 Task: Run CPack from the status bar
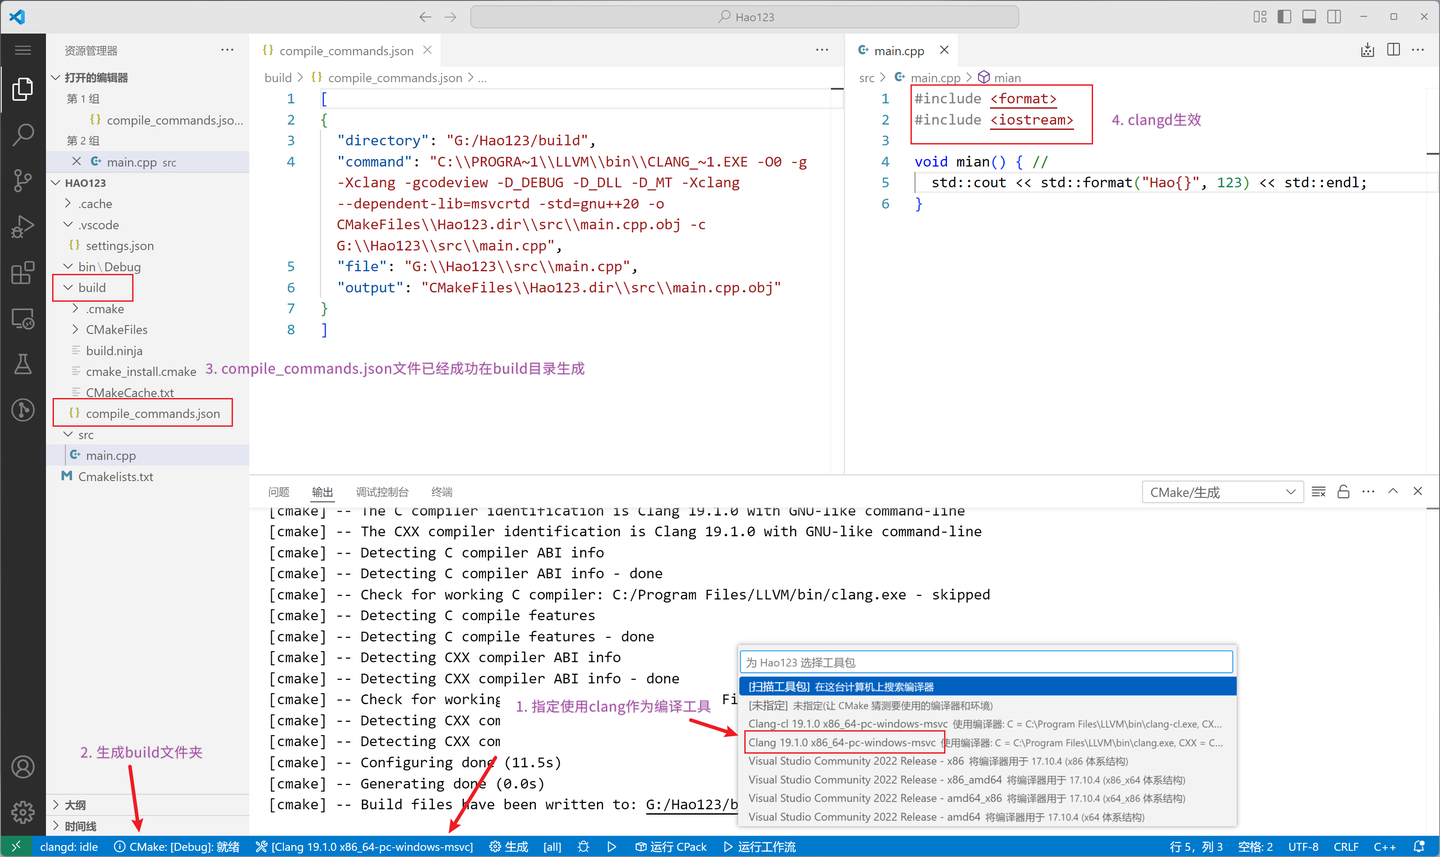point(671,846)
